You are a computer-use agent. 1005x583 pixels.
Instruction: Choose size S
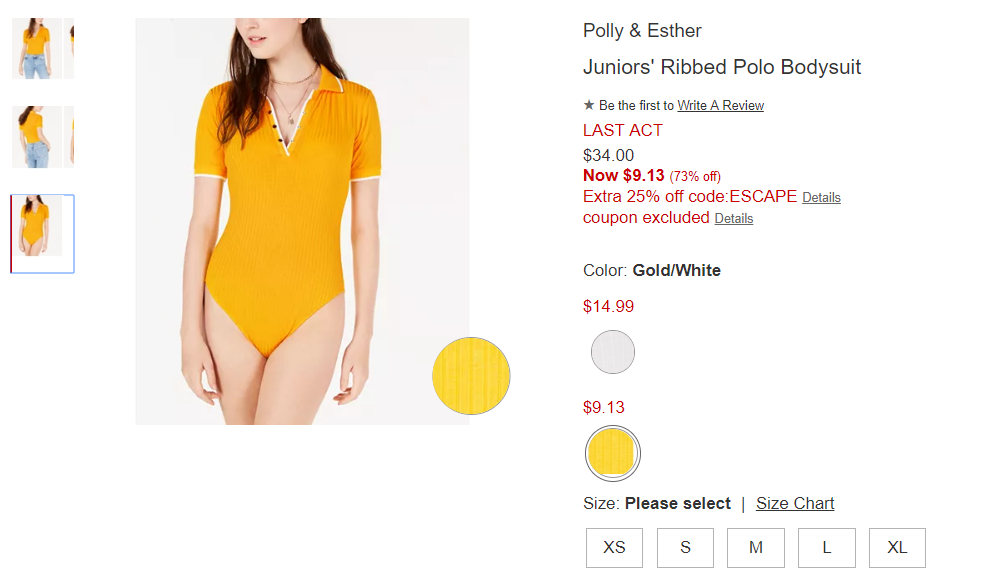point(685,548)
